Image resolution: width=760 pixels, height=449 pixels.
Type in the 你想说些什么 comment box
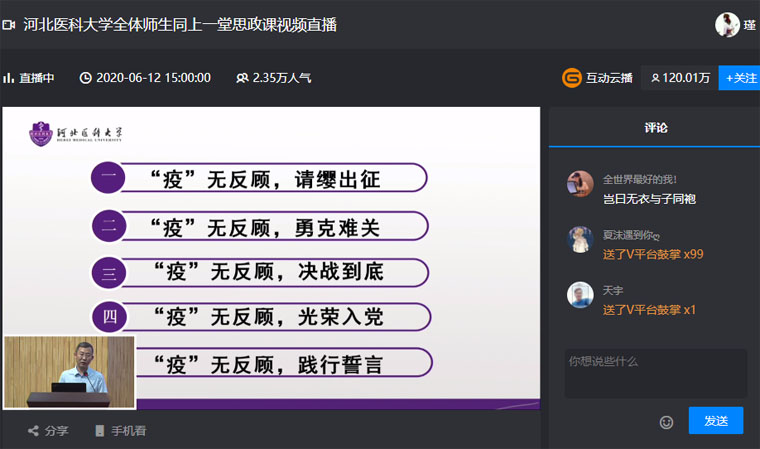tap(655, 372)
